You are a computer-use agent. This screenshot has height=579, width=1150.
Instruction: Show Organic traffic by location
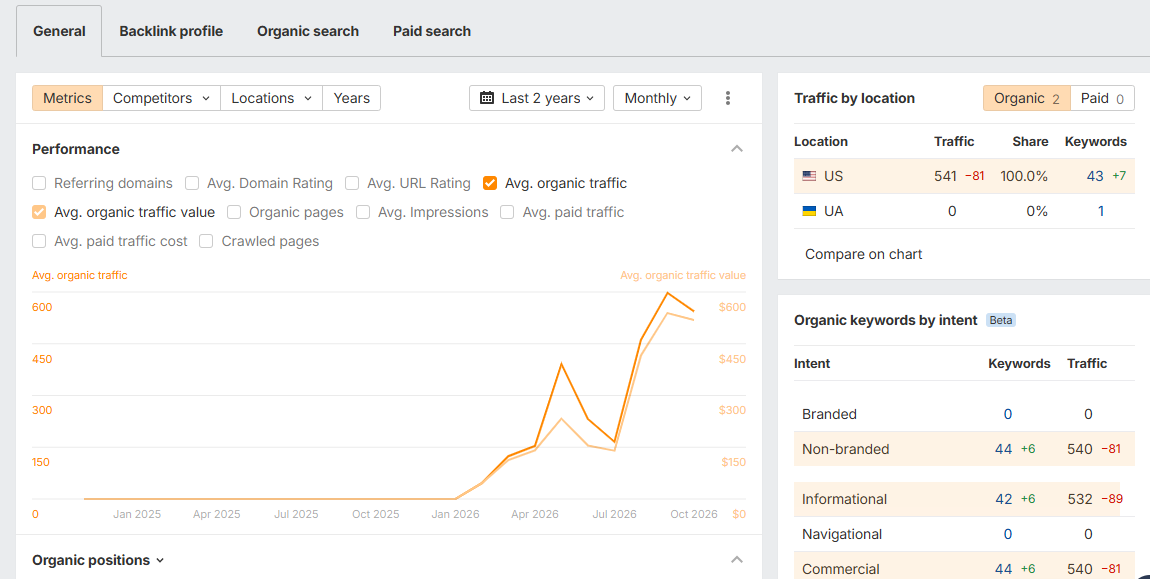pyautogui.click(x=1027, y=98)
